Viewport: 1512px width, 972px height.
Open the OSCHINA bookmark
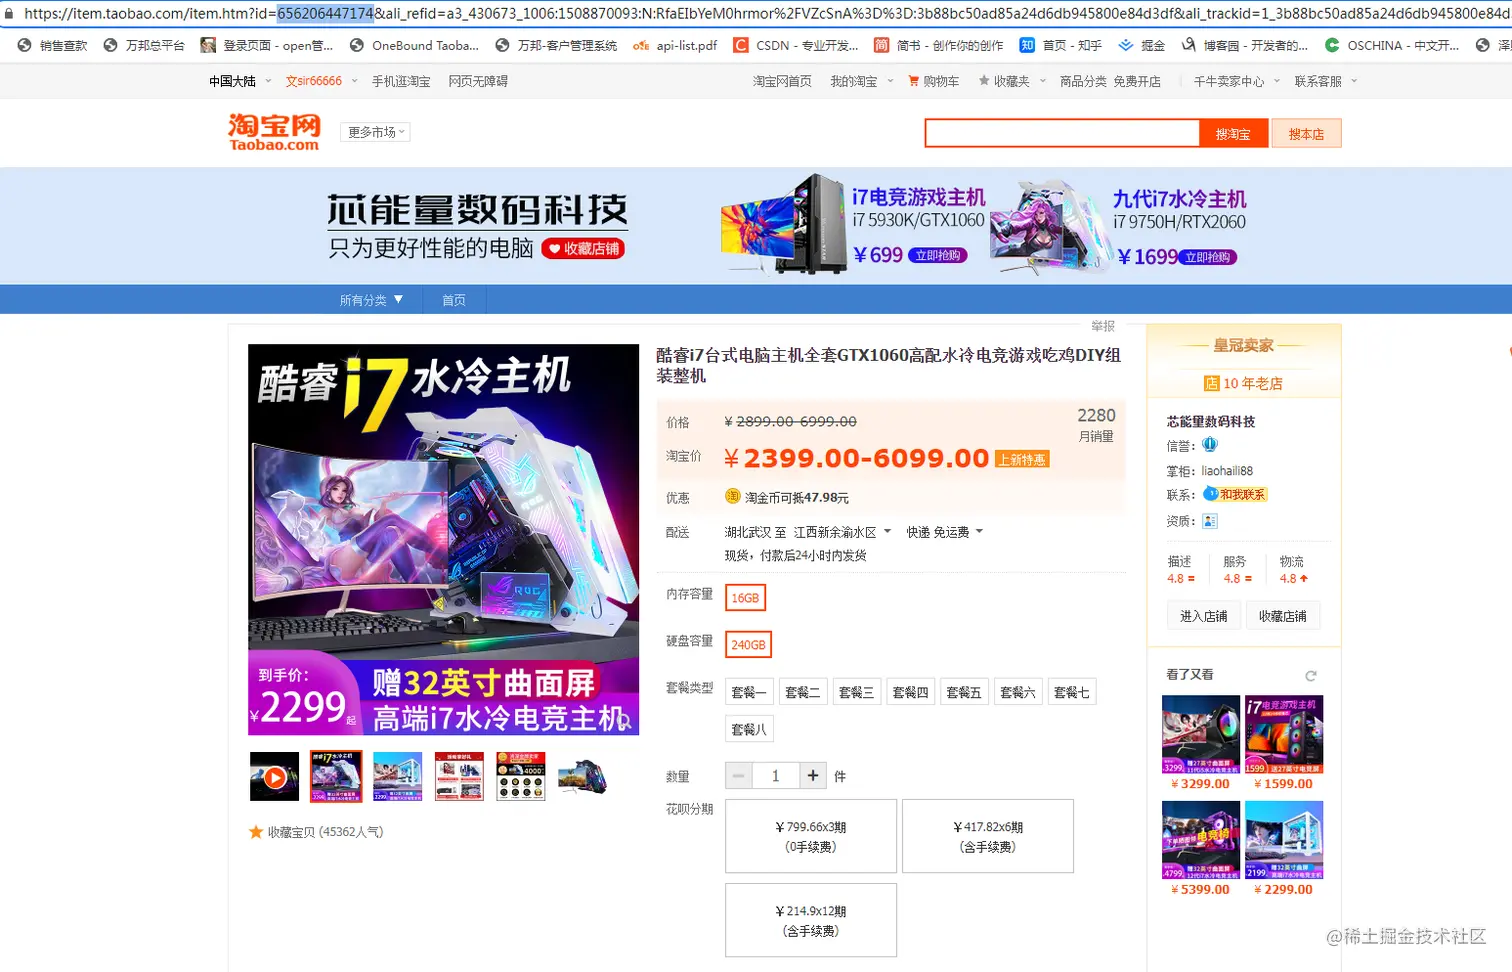1392,46
